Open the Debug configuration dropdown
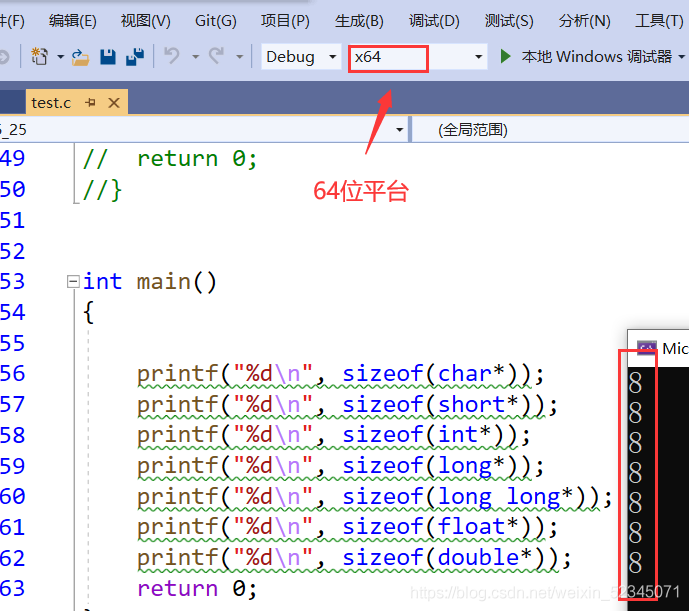The image size is (689, 611). point(301,57)
